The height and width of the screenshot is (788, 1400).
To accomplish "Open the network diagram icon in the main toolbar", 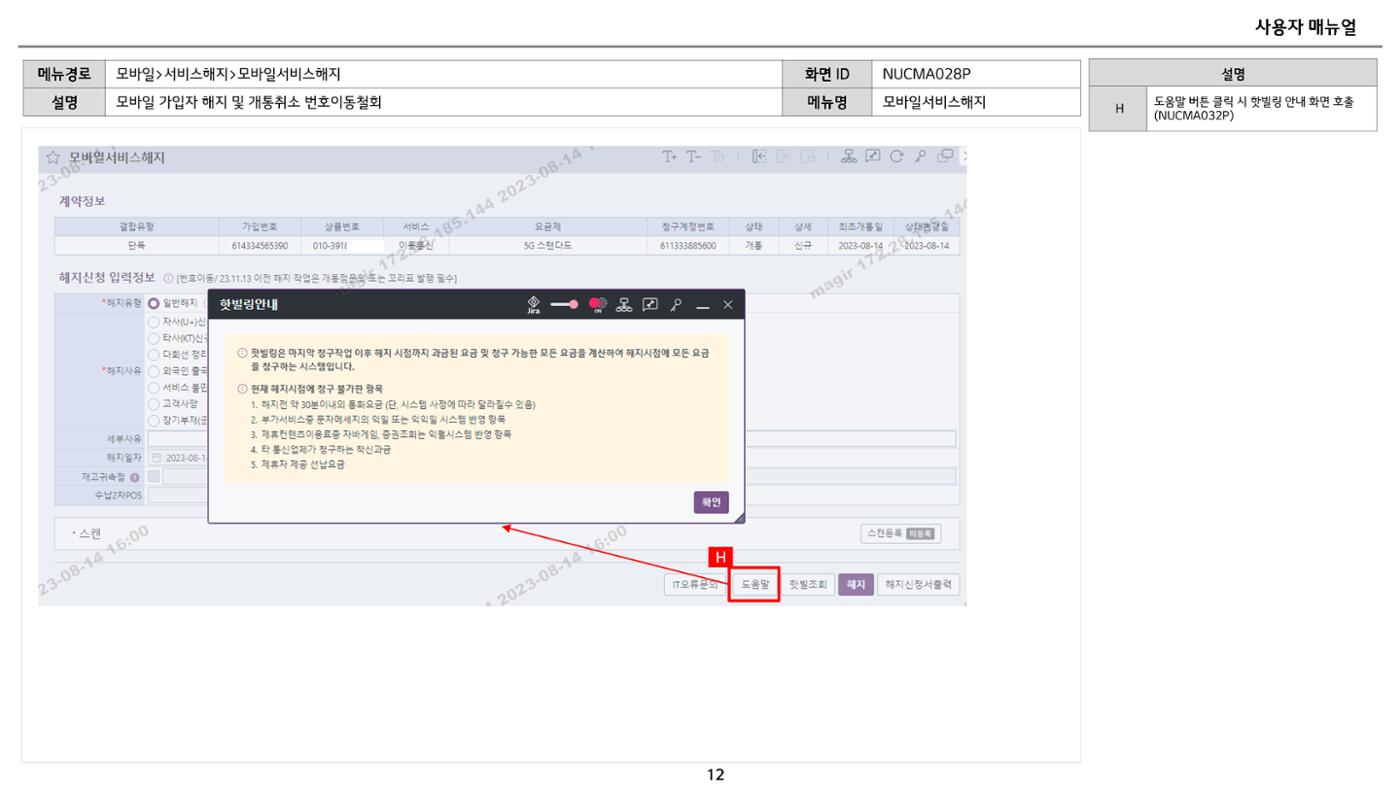I will 849,157.
